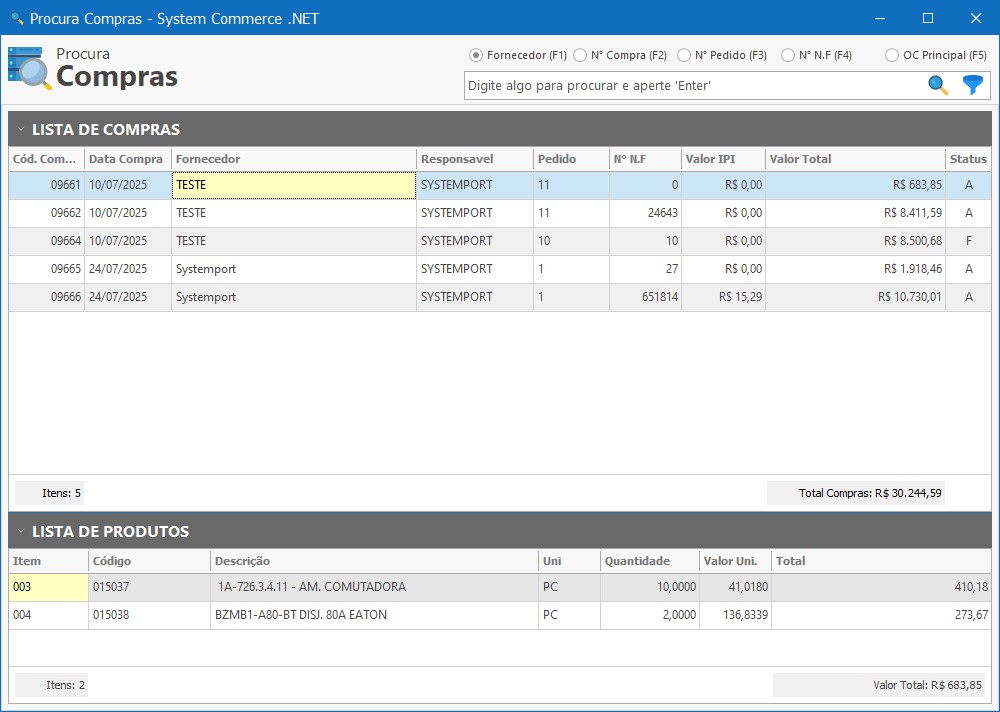1000x712 pixels.
Task: Click the Descrição column header in products
Action: [x=373, y=561]
